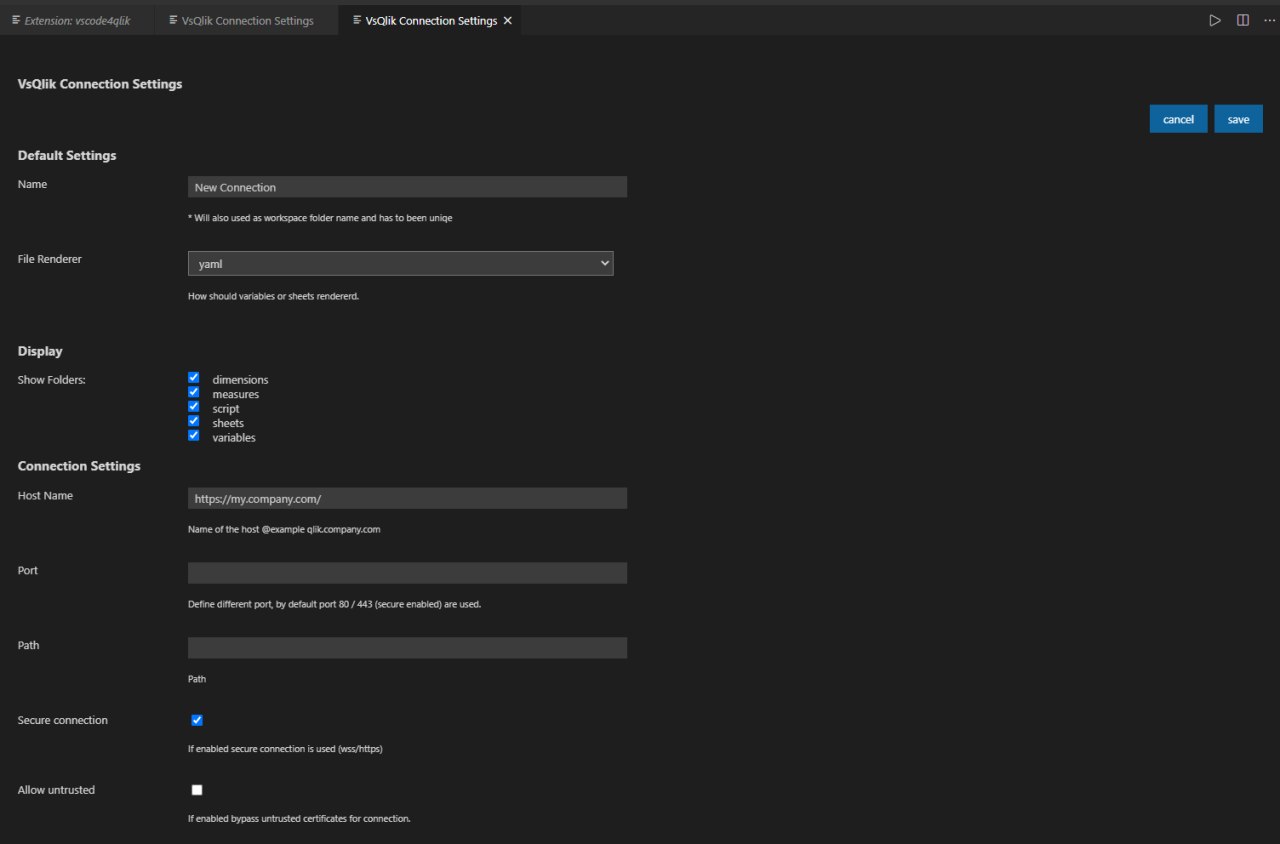
Task: Click the Host Name input field
Action: [407, 498]
